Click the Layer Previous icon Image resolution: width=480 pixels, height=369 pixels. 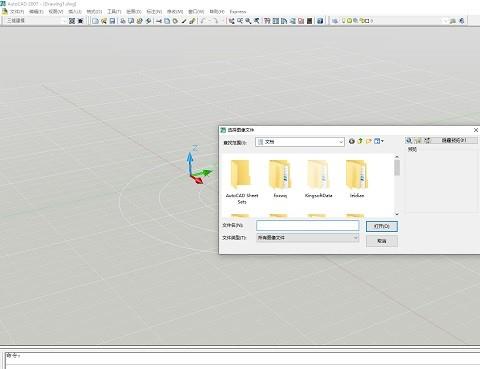click(x=462, y=21)
